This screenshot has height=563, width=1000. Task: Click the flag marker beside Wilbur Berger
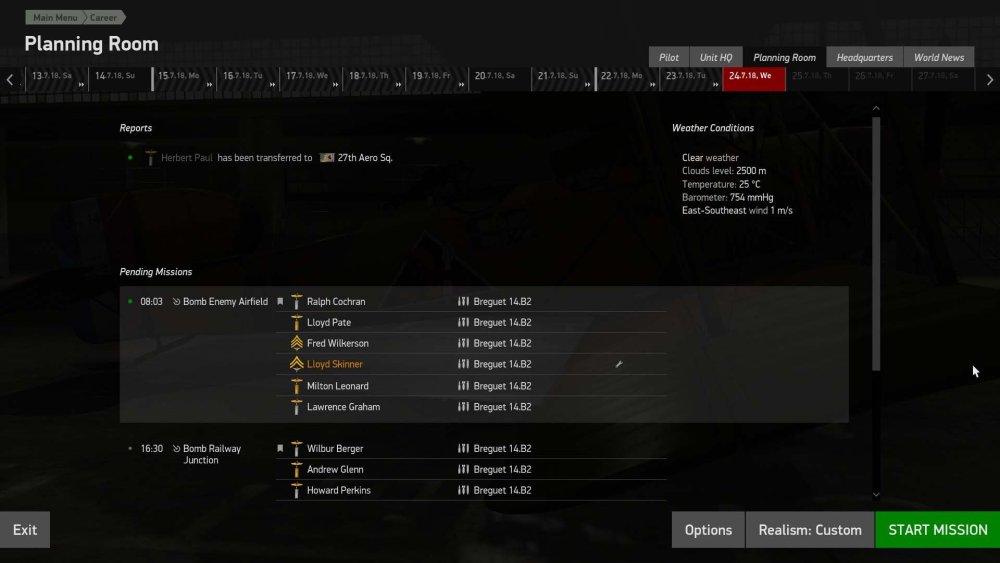point(280,449)
